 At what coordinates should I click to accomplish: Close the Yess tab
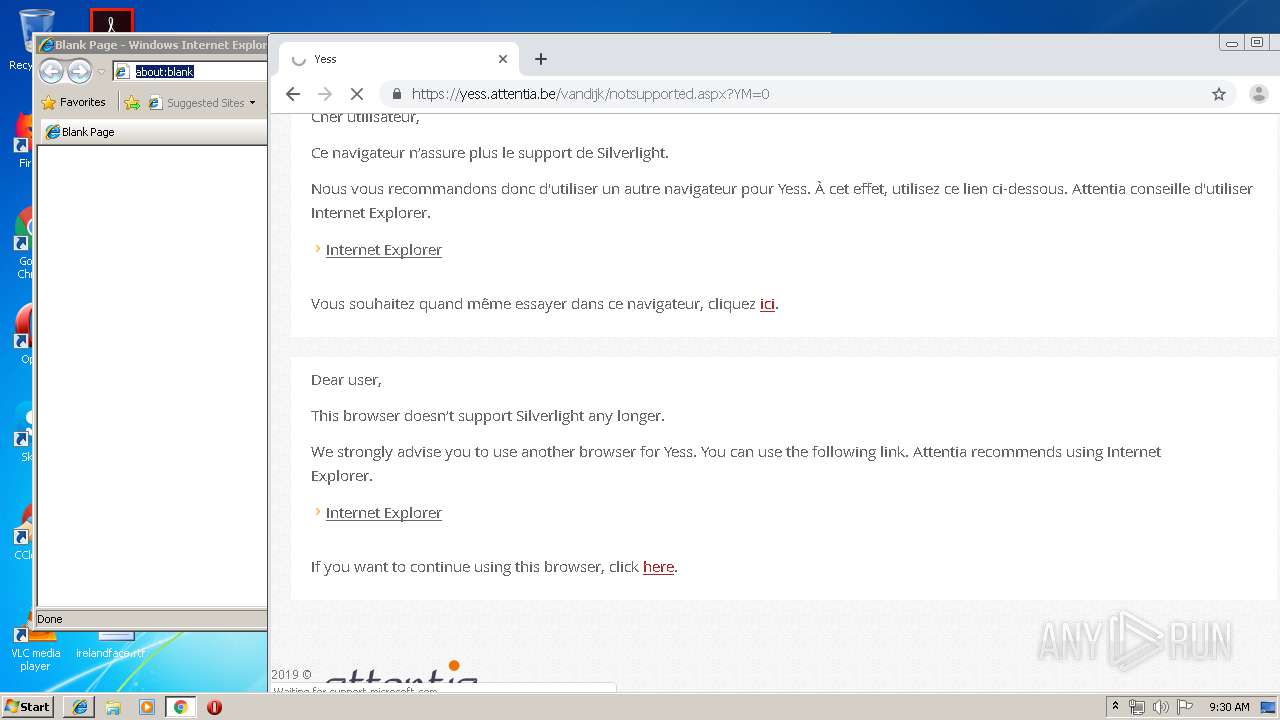click(503, 59)
